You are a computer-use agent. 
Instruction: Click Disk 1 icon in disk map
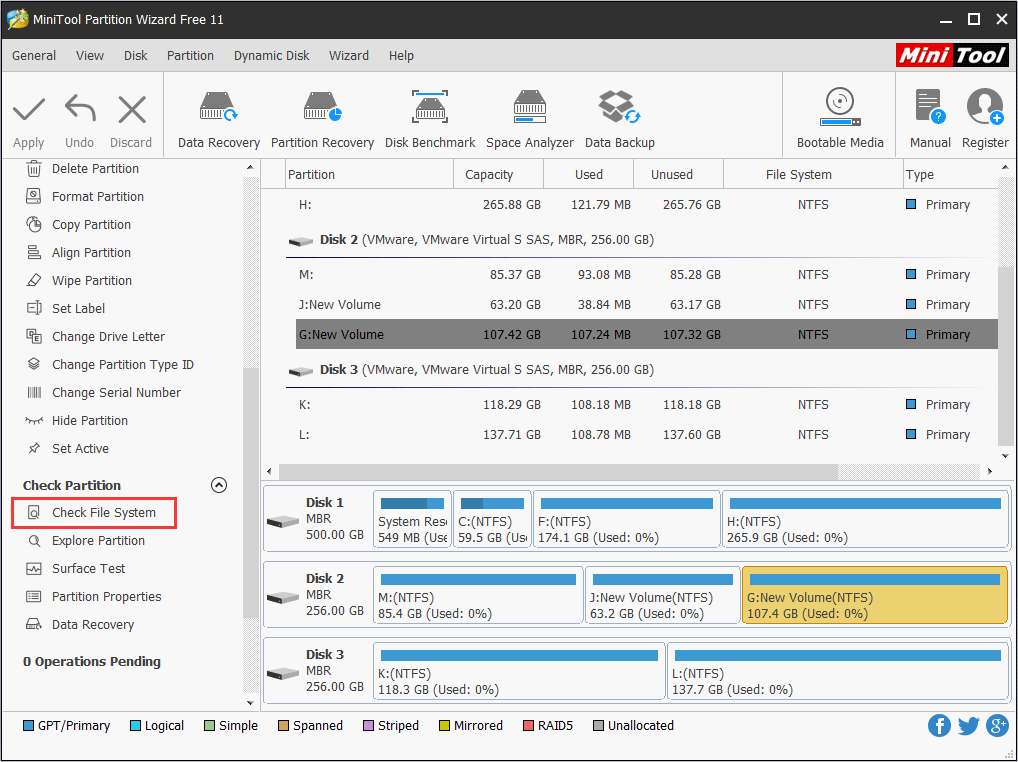[283, 521]
